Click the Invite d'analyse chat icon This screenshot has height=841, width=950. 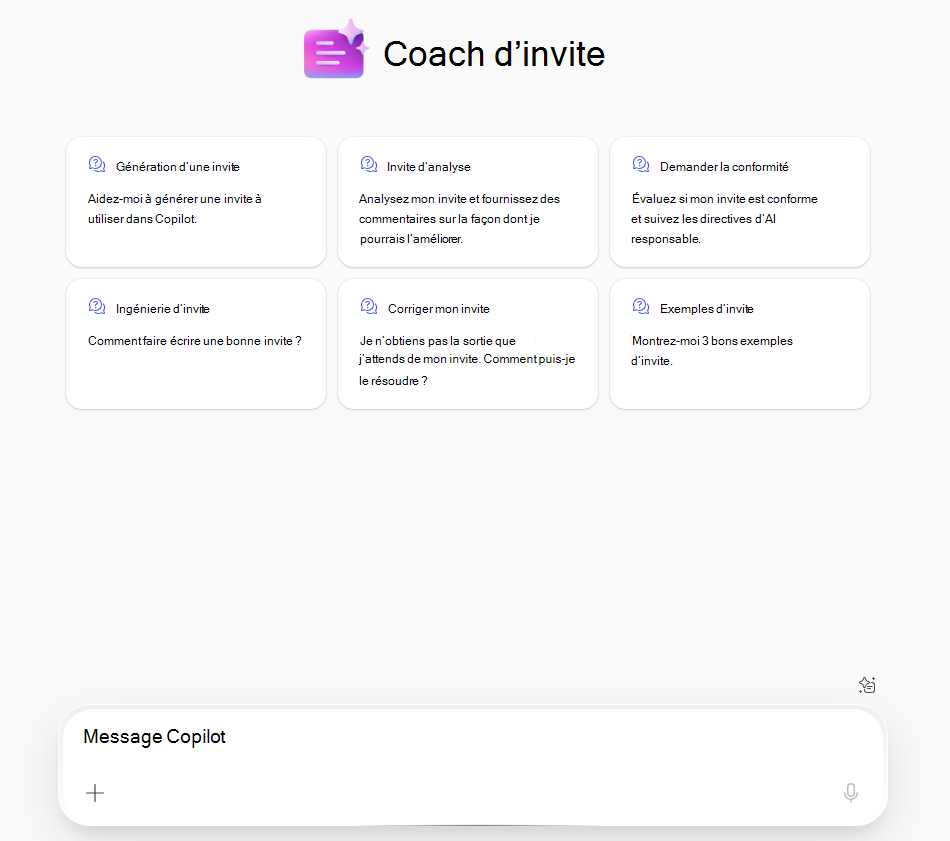click(369, 164)
